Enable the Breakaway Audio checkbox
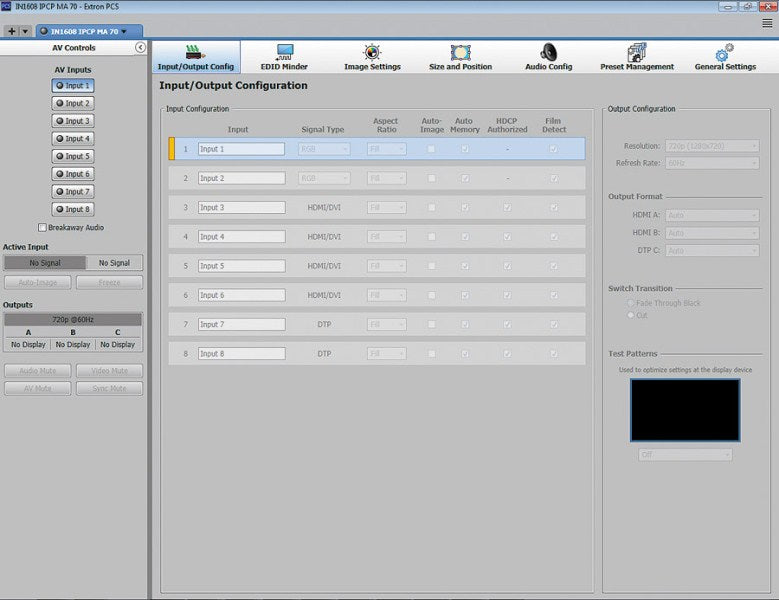 coord(42,227)
